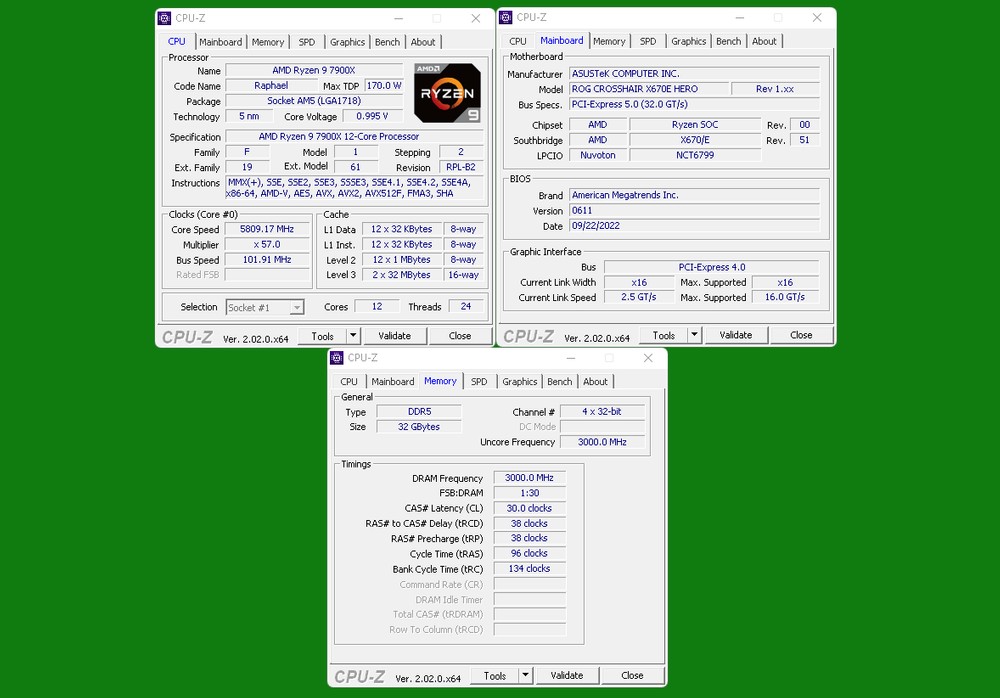Click the CPU-Z title icon of the Motherboard window
1000x698 pixels.
pos(506,17)
